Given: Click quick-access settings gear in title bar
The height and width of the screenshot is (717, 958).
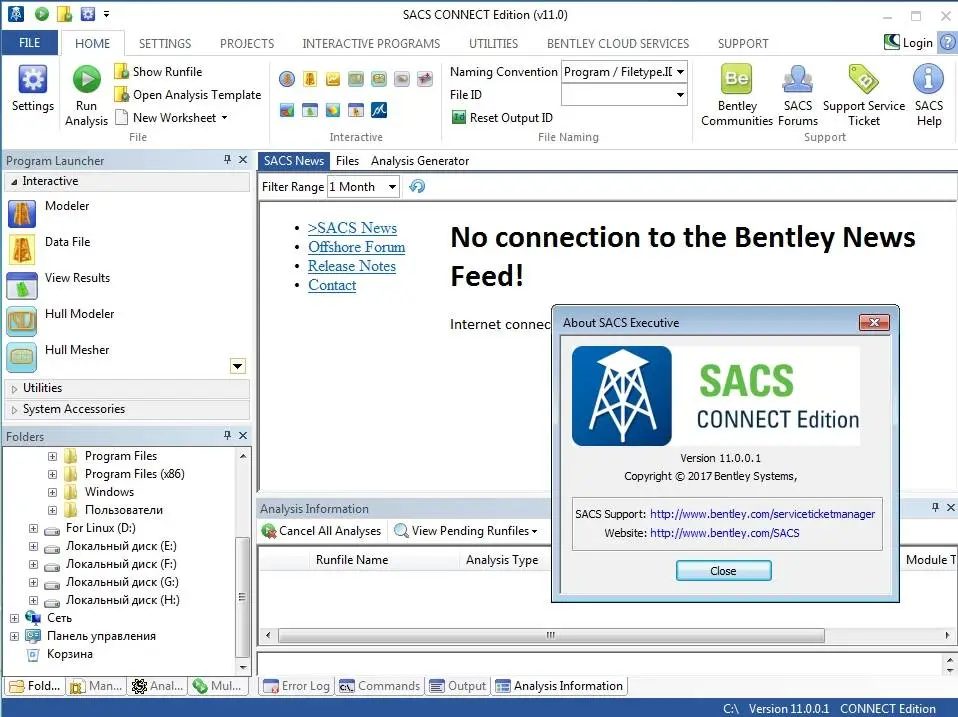Looking at the screenshot, I should 87,13.
